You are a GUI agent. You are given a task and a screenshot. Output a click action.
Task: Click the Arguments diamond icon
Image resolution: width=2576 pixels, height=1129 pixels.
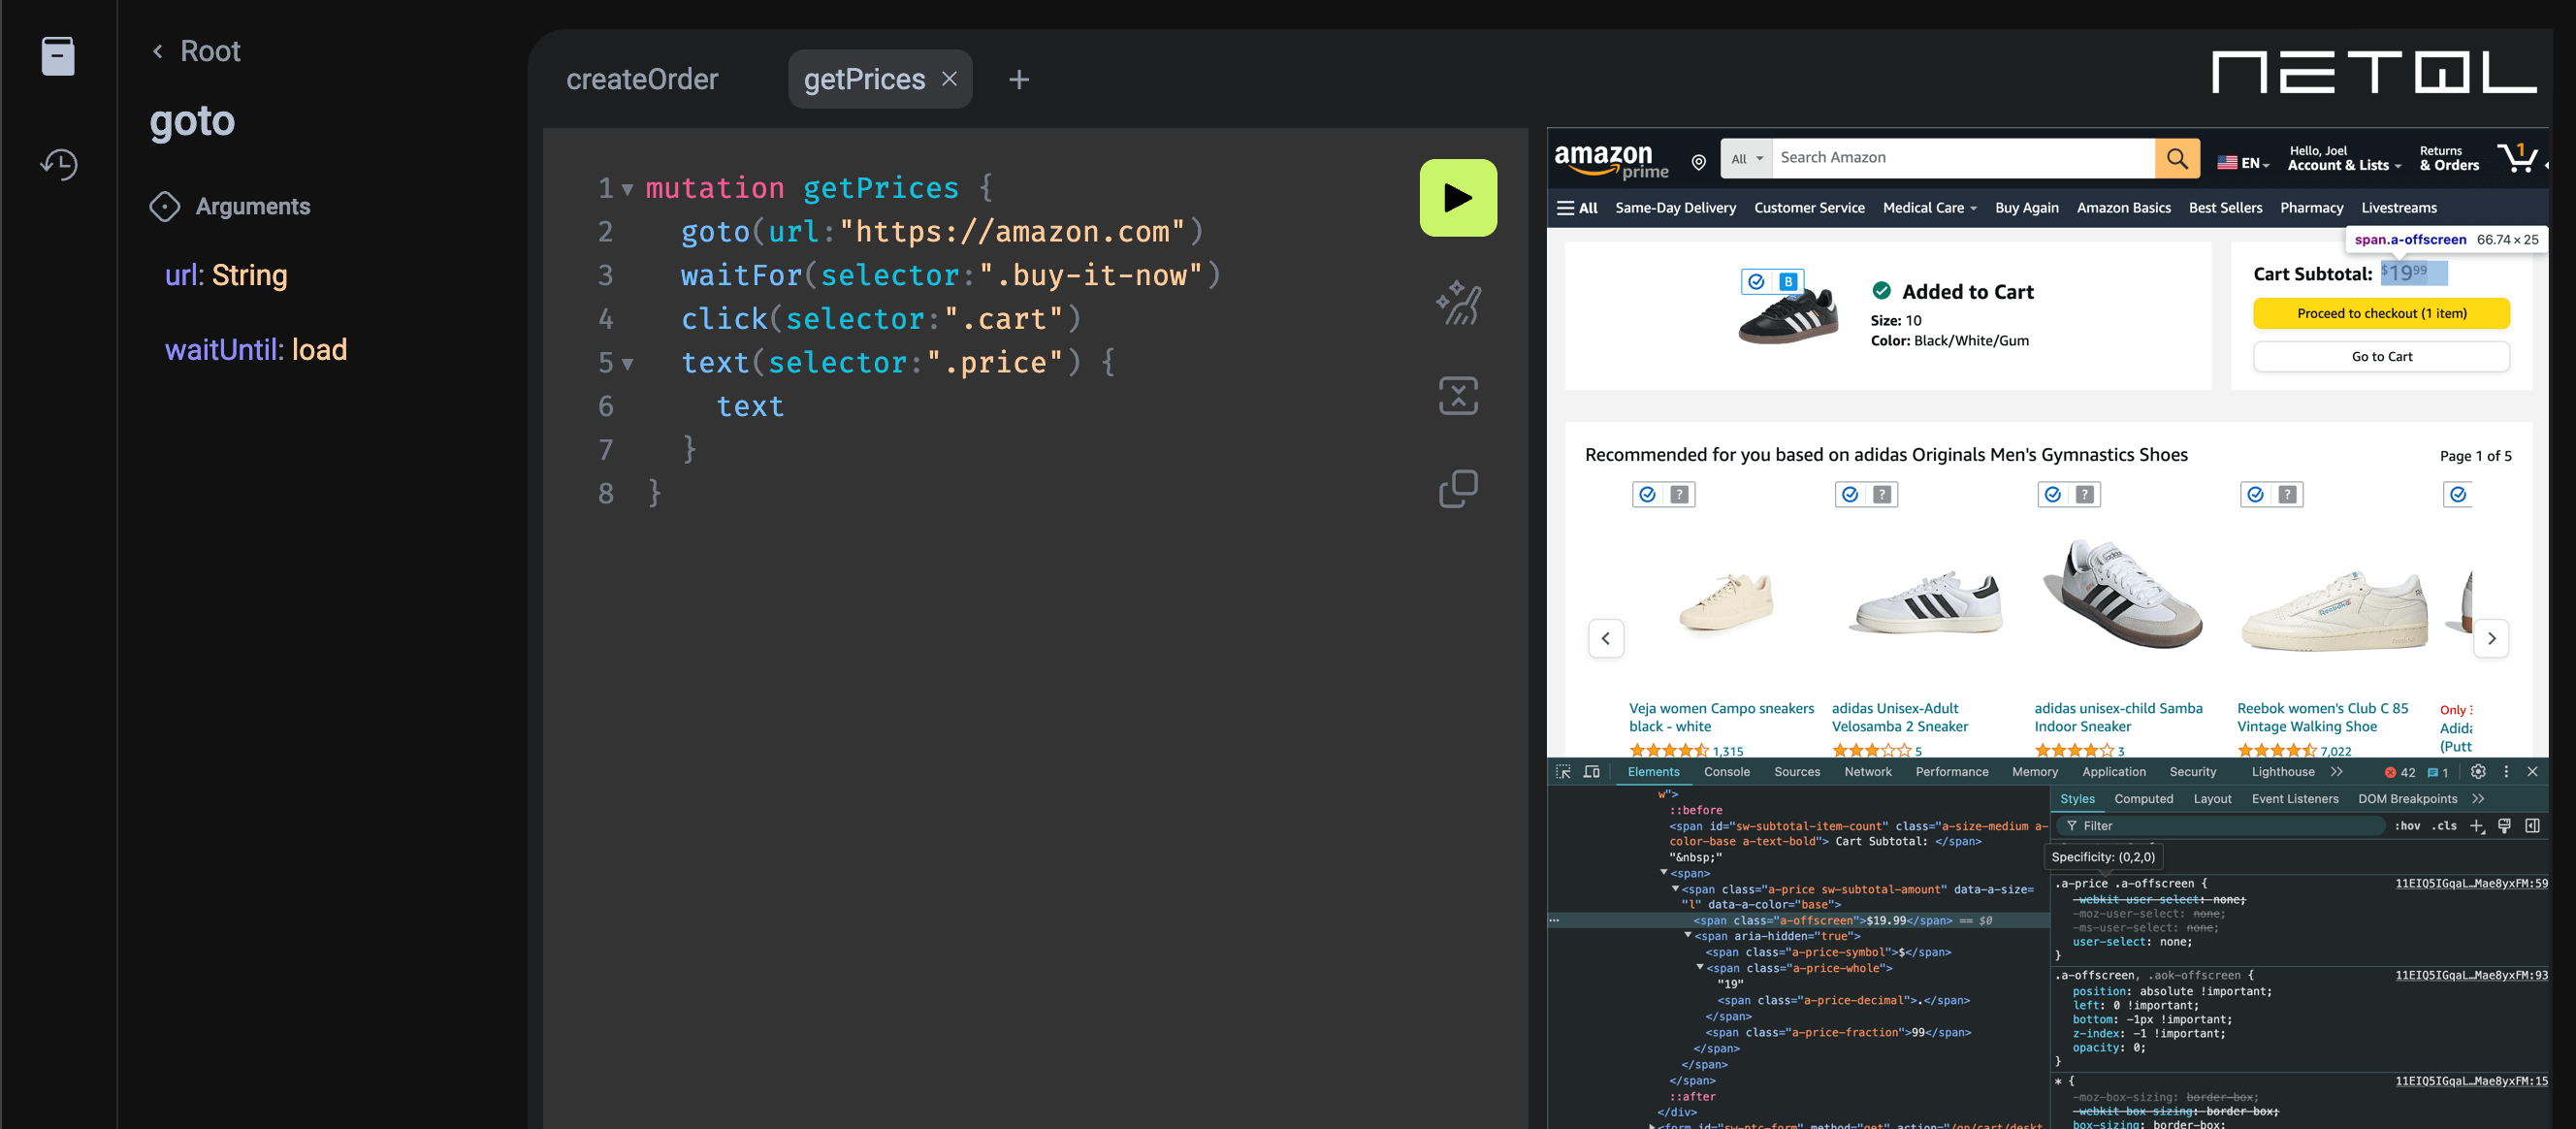coord(165,206)
